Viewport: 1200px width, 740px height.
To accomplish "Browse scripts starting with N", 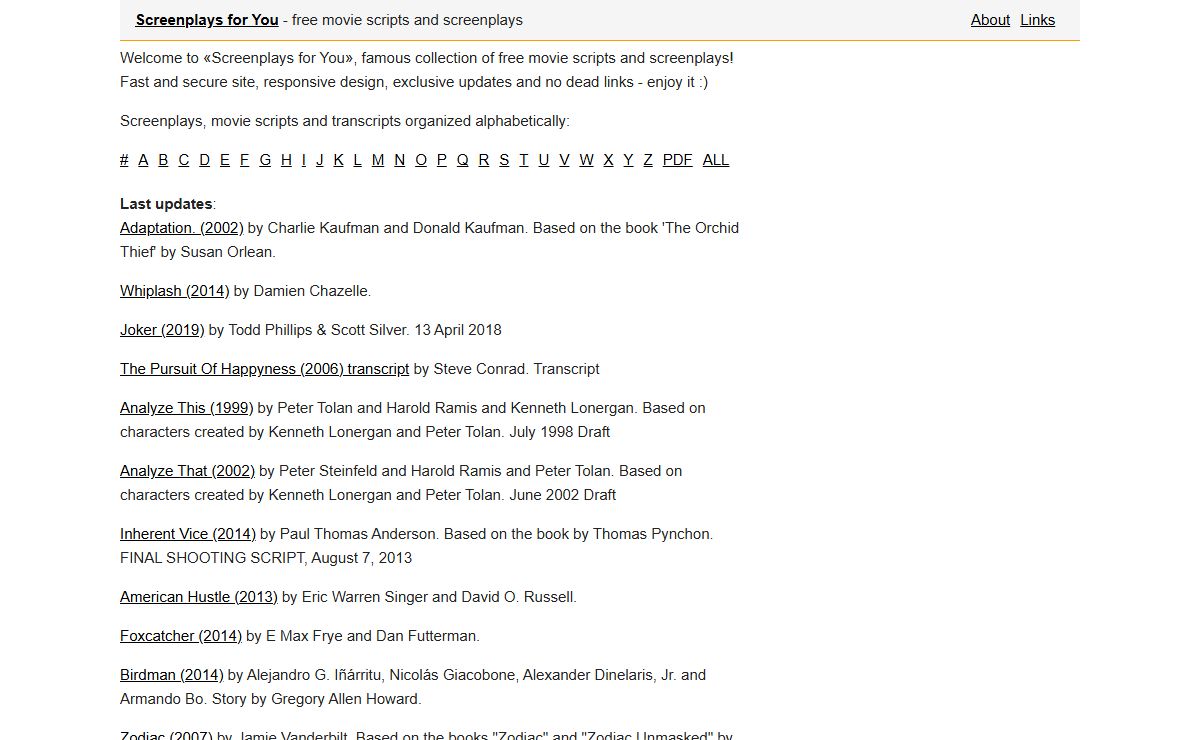I will 399,160.
